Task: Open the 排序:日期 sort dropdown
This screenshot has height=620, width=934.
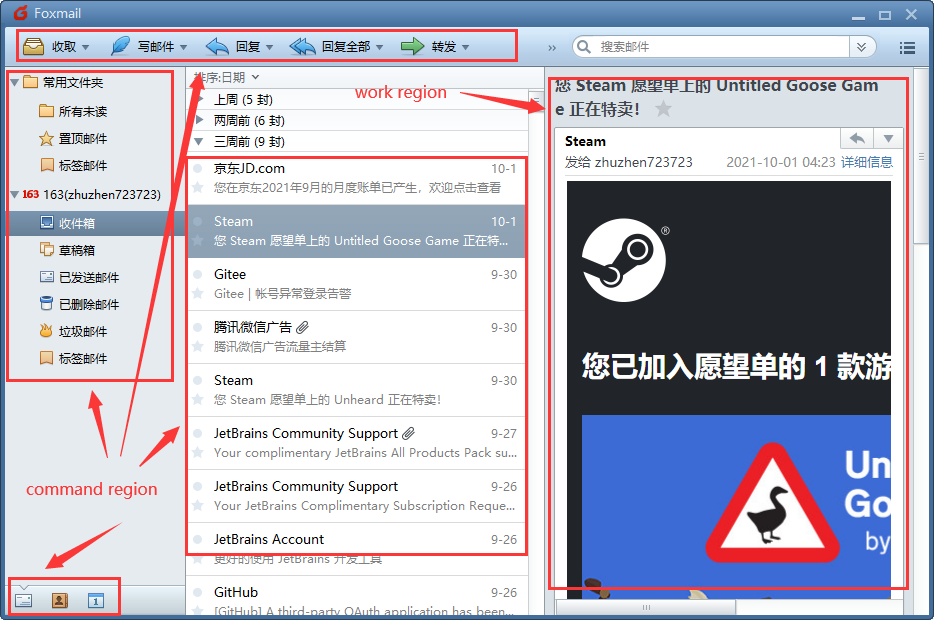Action: (226, 77)
